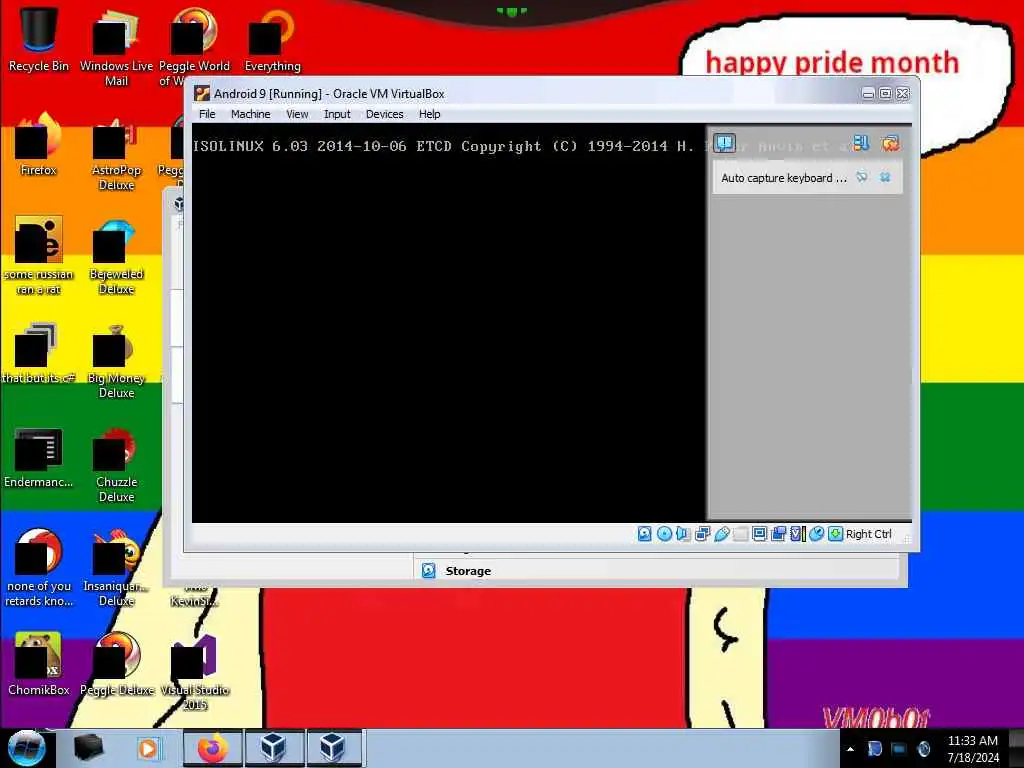
Task: Click inside the black VM guest screen
Action: [448, 323]
